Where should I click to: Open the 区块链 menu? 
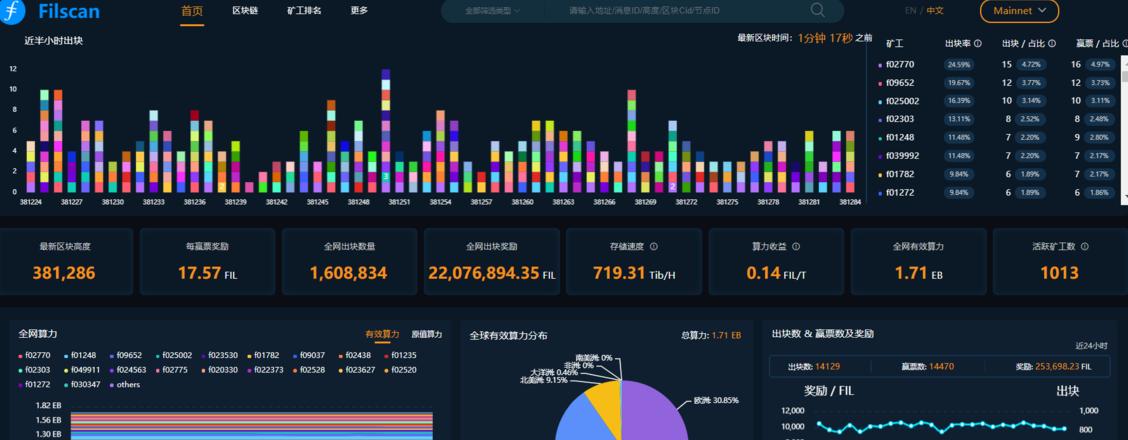click(245, 11)
